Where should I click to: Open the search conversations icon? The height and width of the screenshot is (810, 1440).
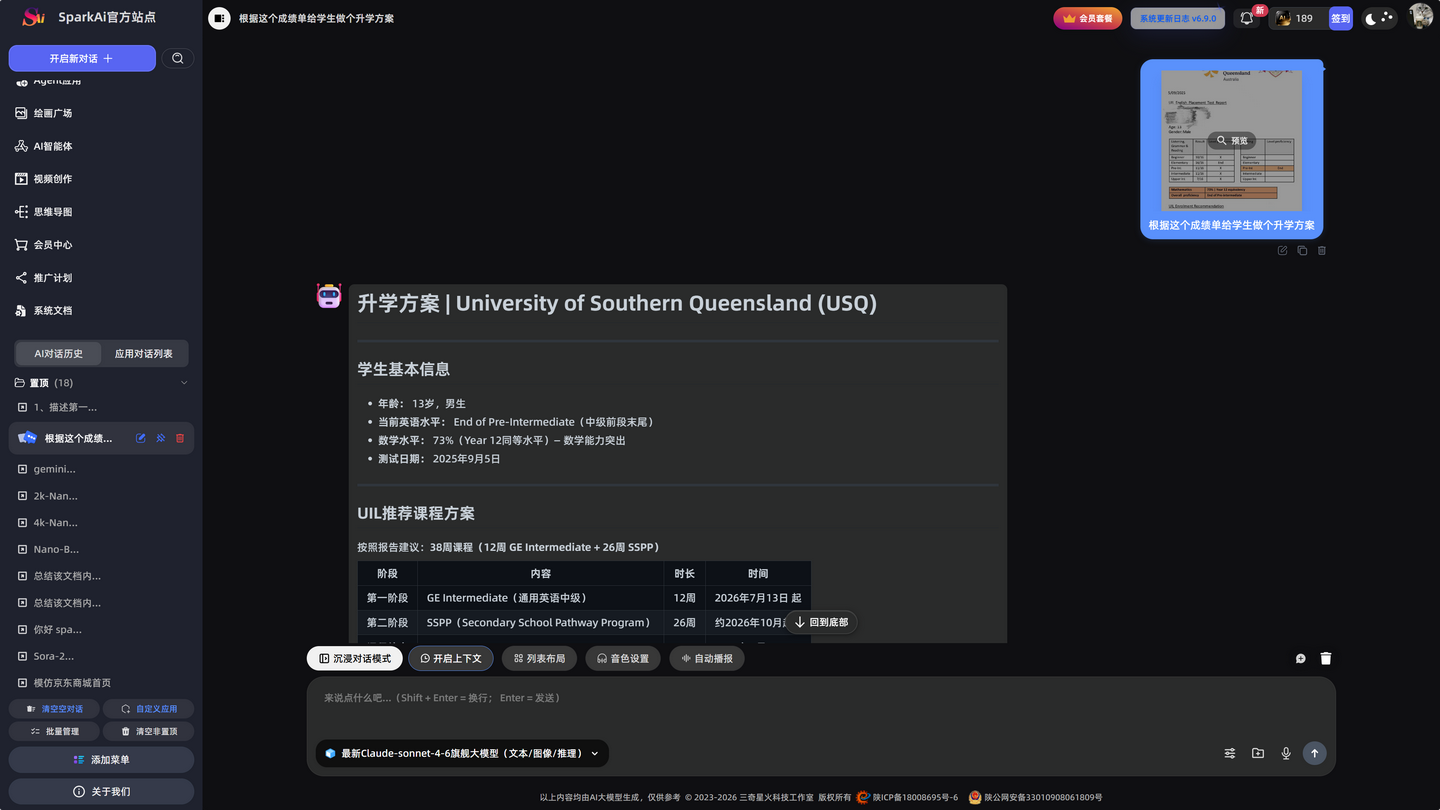tap(177, 58)
